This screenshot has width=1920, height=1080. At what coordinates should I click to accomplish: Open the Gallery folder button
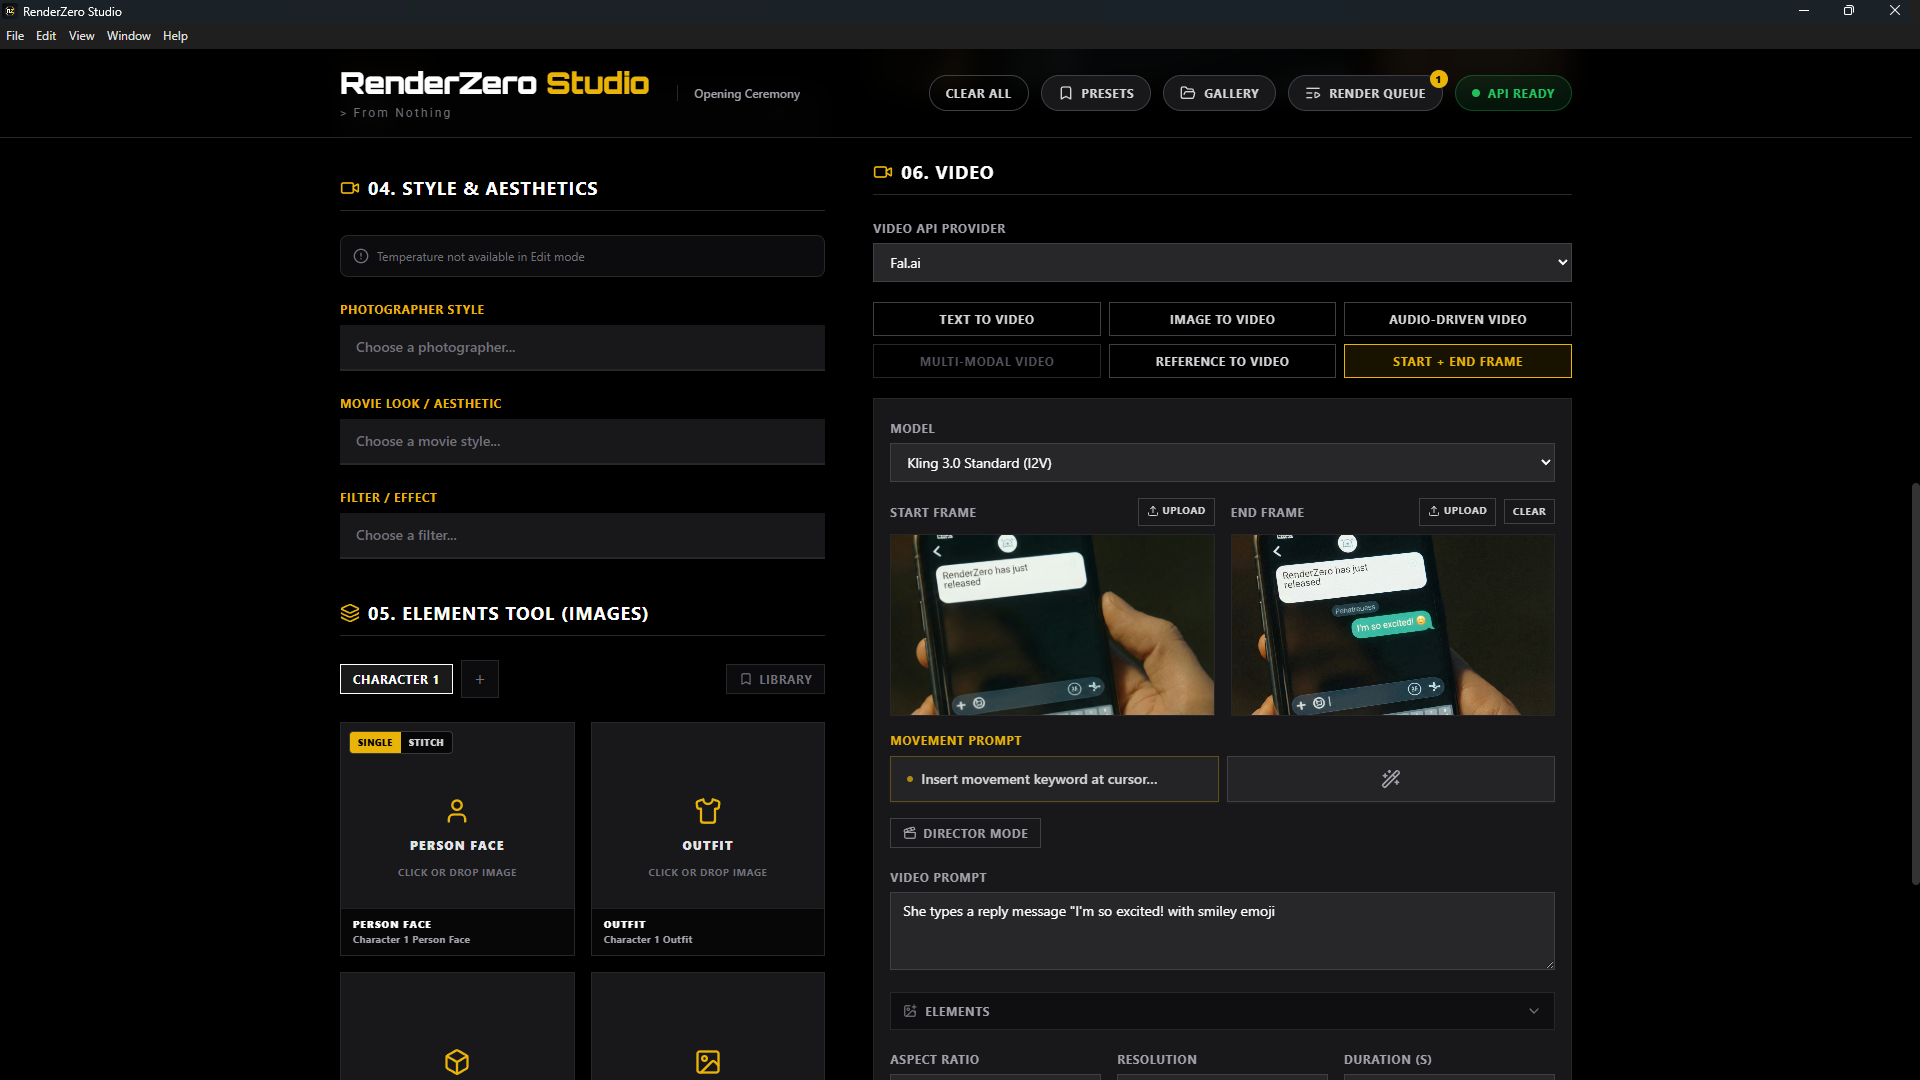(1218, 93)
